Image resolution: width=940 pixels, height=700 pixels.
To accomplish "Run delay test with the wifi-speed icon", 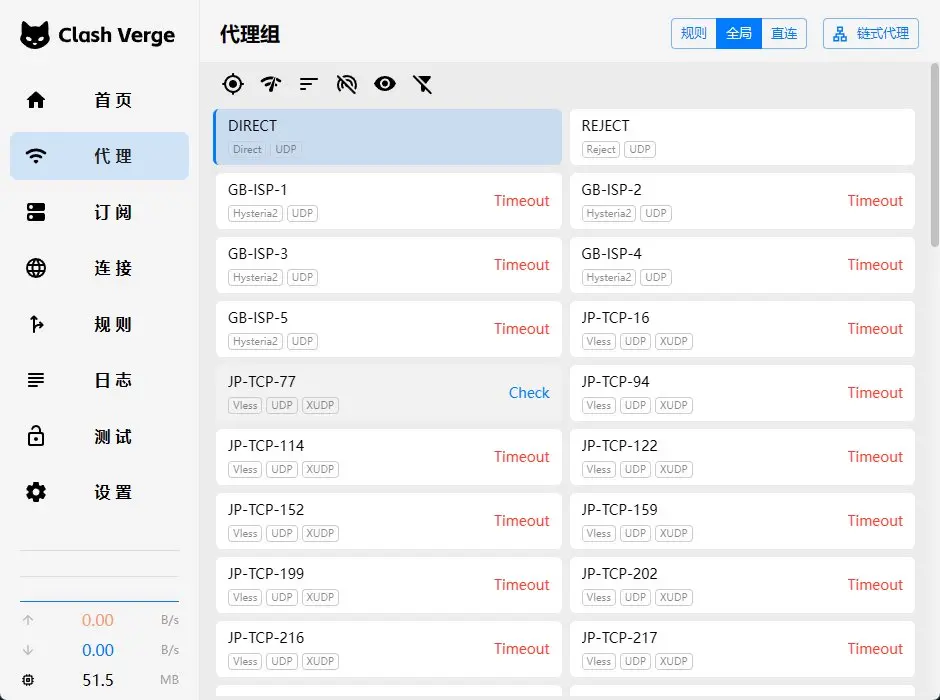I will coord(271,84).
